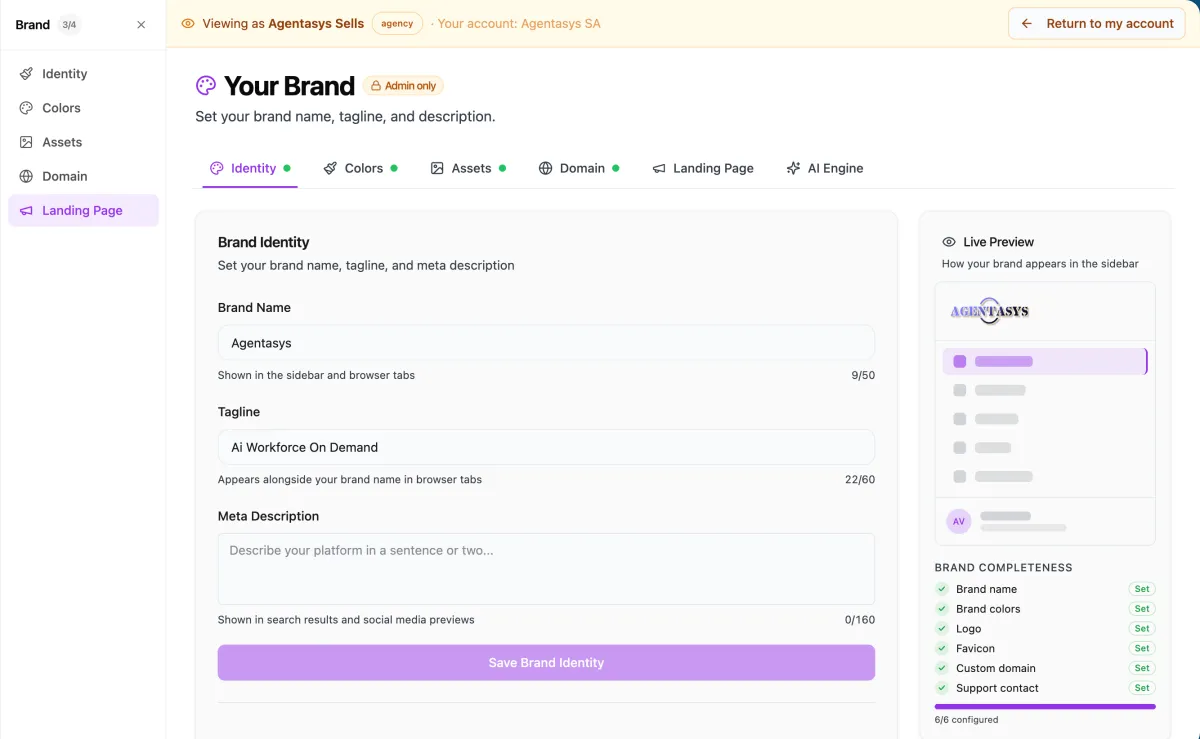Viewport: 1200px width, 739px height.
Task: Click the '9/50' character counter
Action: [863, 376]
